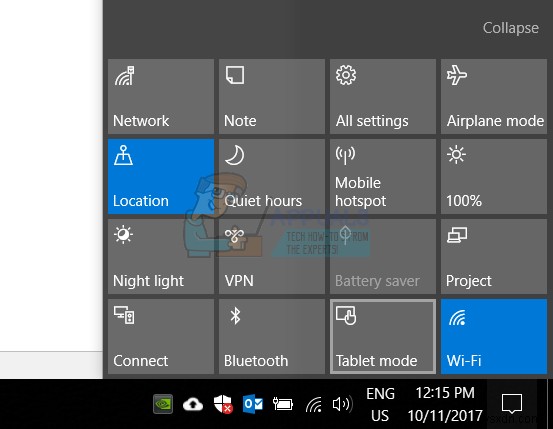This screenshot has height=429, width=553.
Task: Turn off the Location tile
Action: [161, 176]
